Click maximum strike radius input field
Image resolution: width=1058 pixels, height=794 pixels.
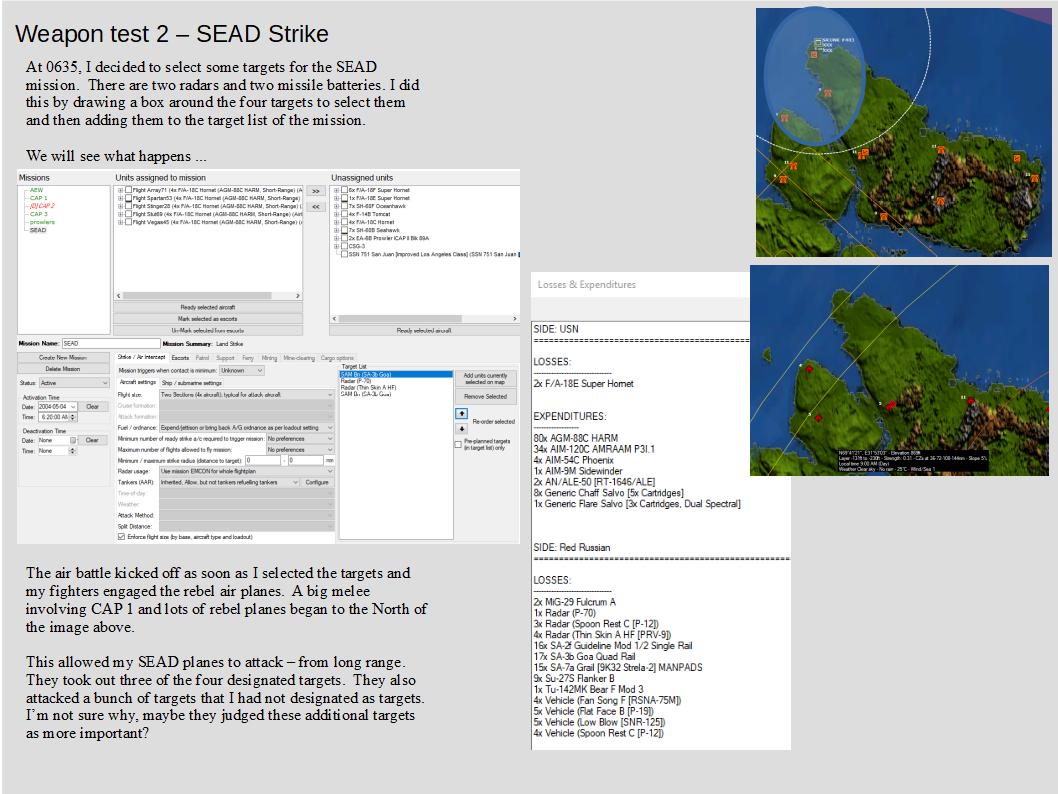coord(306,460)
